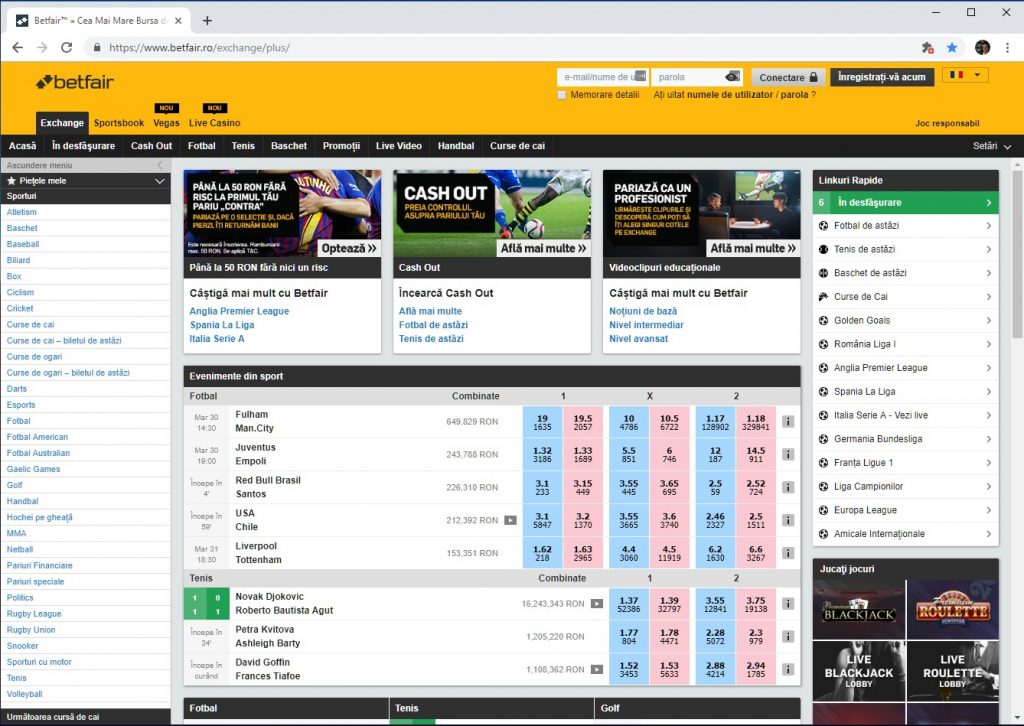Expand the Setări dropdown
The width and height of the screenshot is (1024, 726).
tap(992, 146)
